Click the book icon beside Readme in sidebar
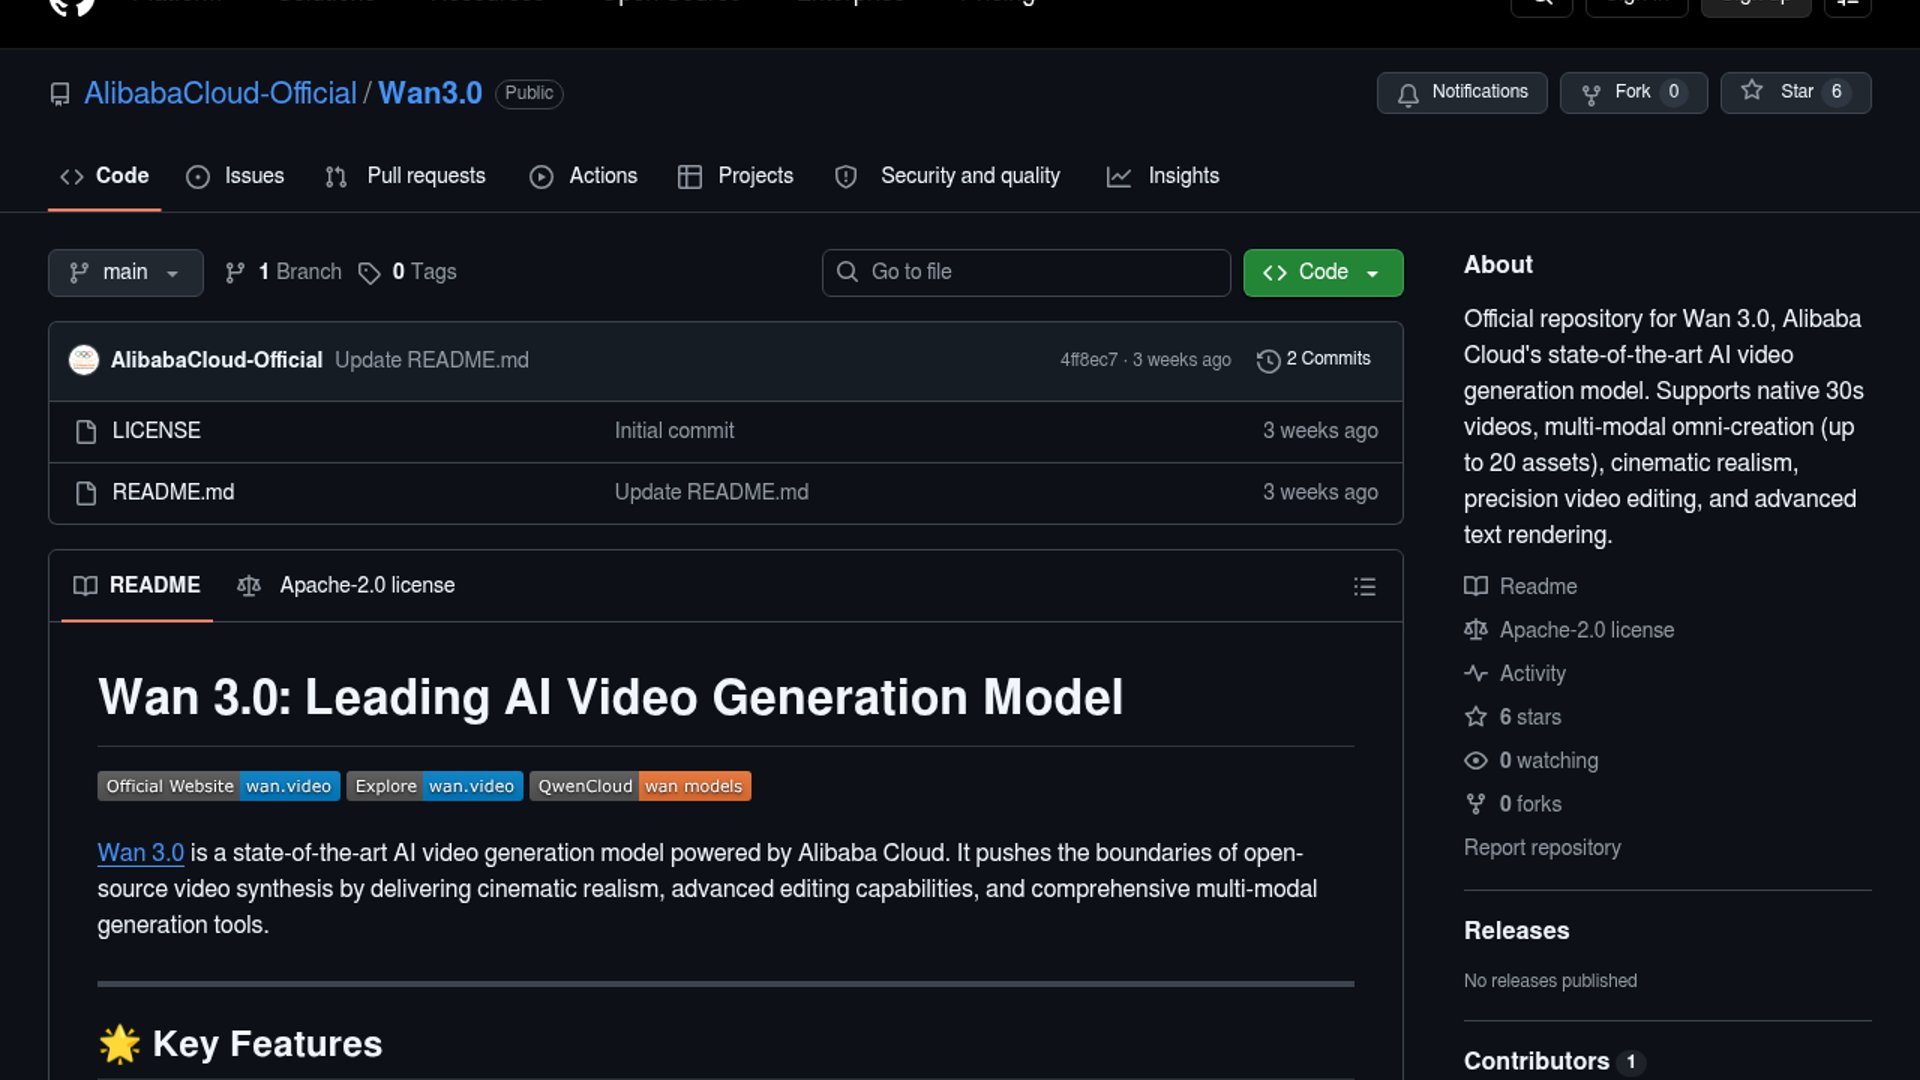The image size is (1920, 1080). click(x=1476, y=587)
